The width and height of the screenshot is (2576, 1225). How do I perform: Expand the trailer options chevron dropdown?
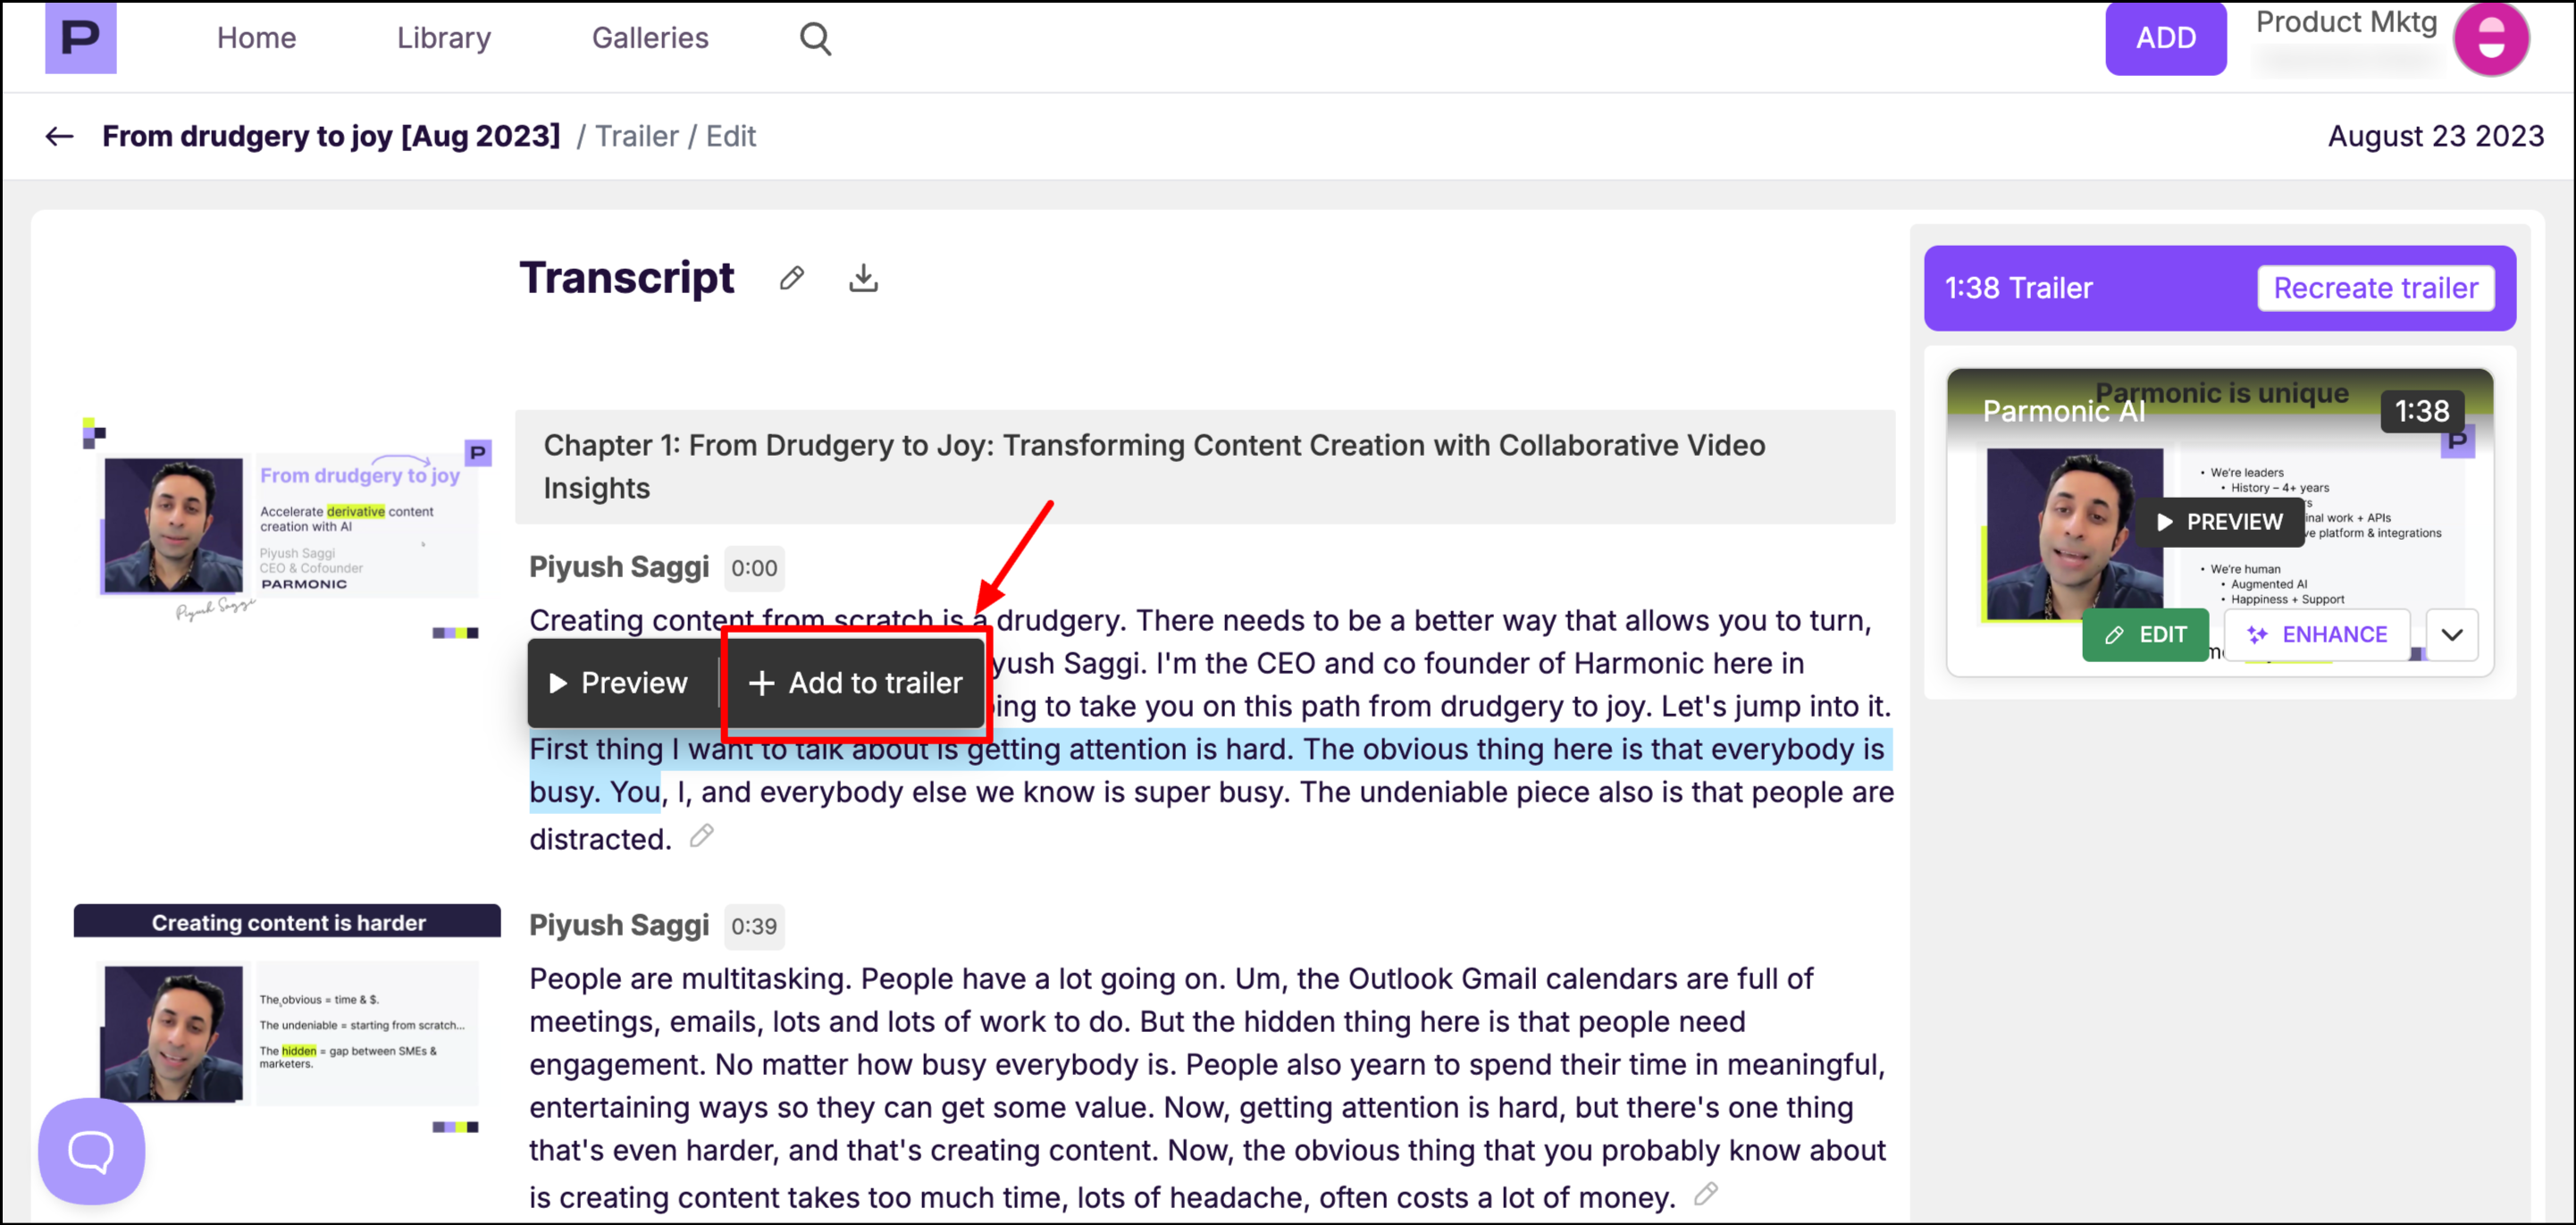coord(2451,634)
